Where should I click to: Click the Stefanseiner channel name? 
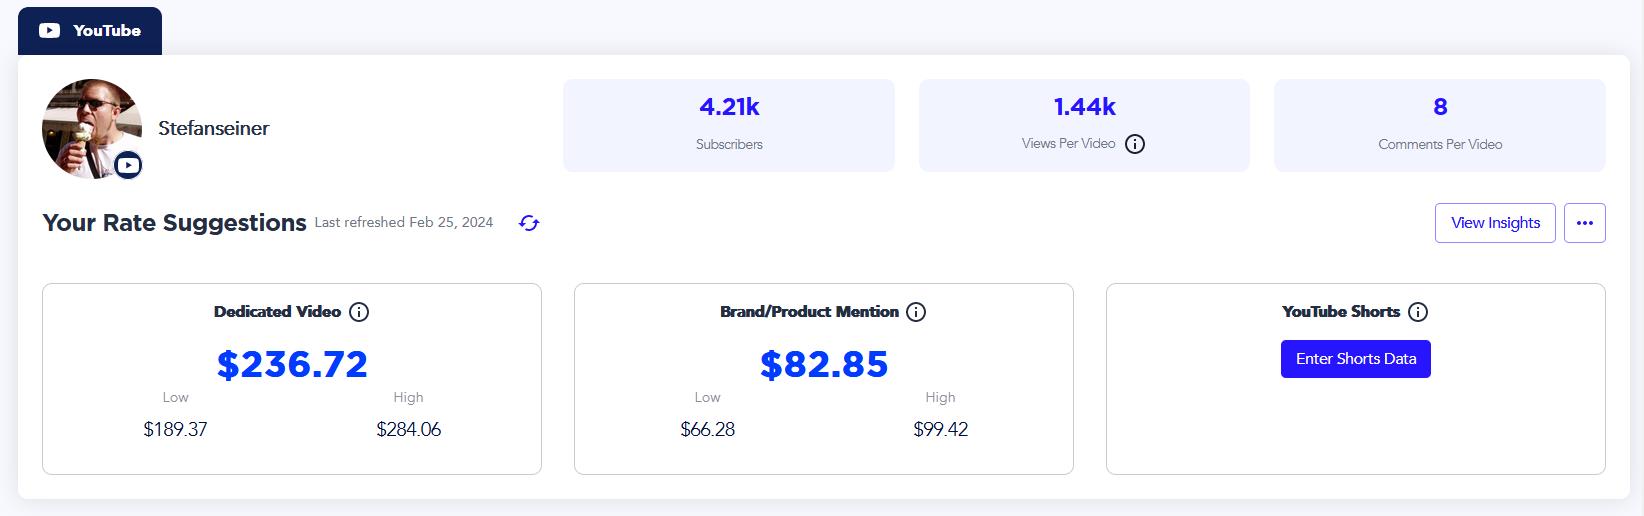213,128
